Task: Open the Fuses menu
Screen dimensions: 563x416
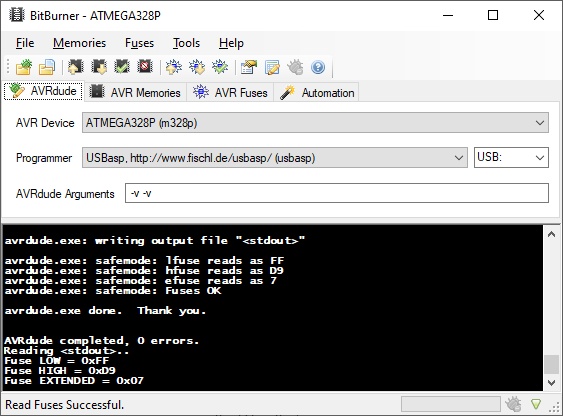Action: pos(139,43)
